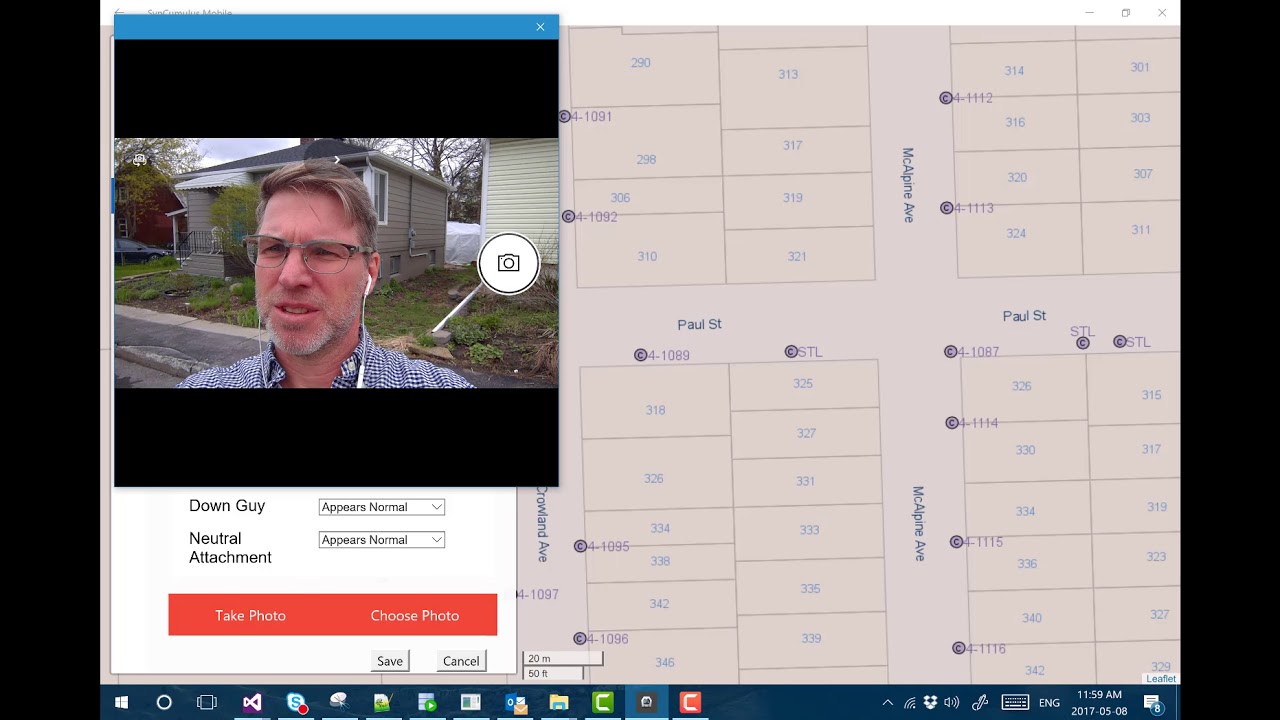This screenshot has height=720, width=1280.
Task: Select pole marker 4-1096 on the map
Action: pos(580,639)
